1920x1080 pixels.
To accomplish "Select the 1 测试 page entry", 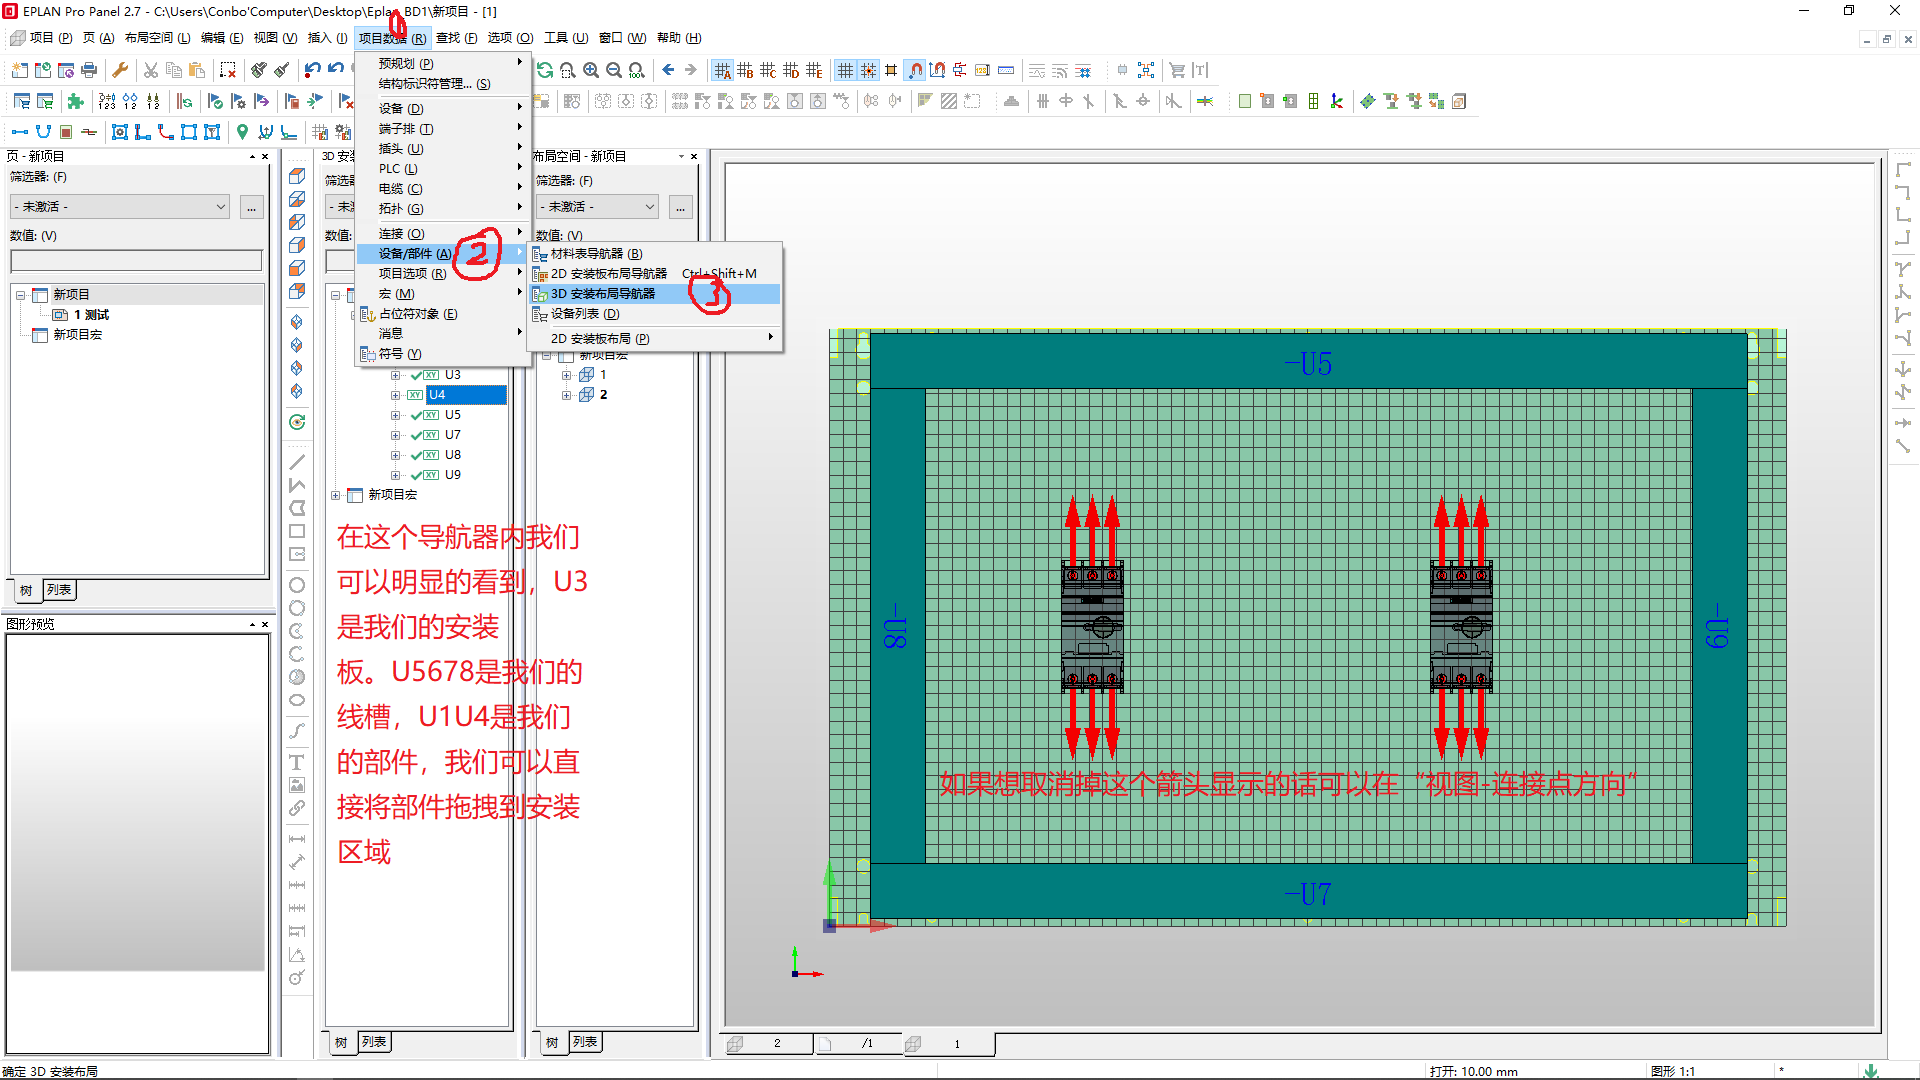I will pos(93,314).
